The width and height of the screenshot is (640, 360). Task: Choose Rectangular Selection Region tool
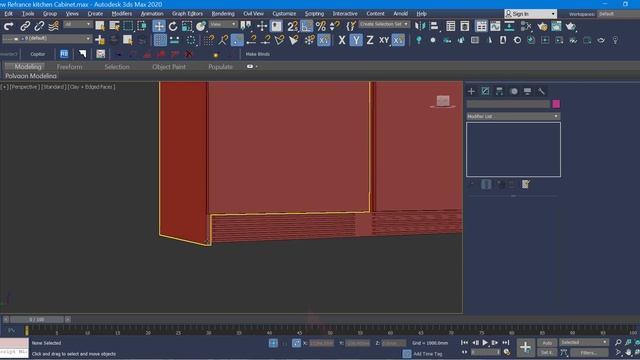tap(128, 27)
